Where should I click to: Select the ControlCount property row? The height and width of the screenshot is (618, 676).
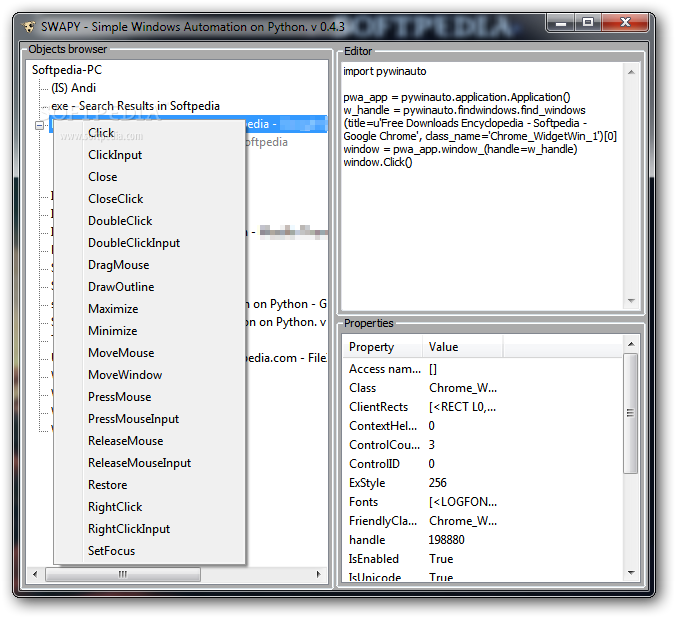[483, 445]
